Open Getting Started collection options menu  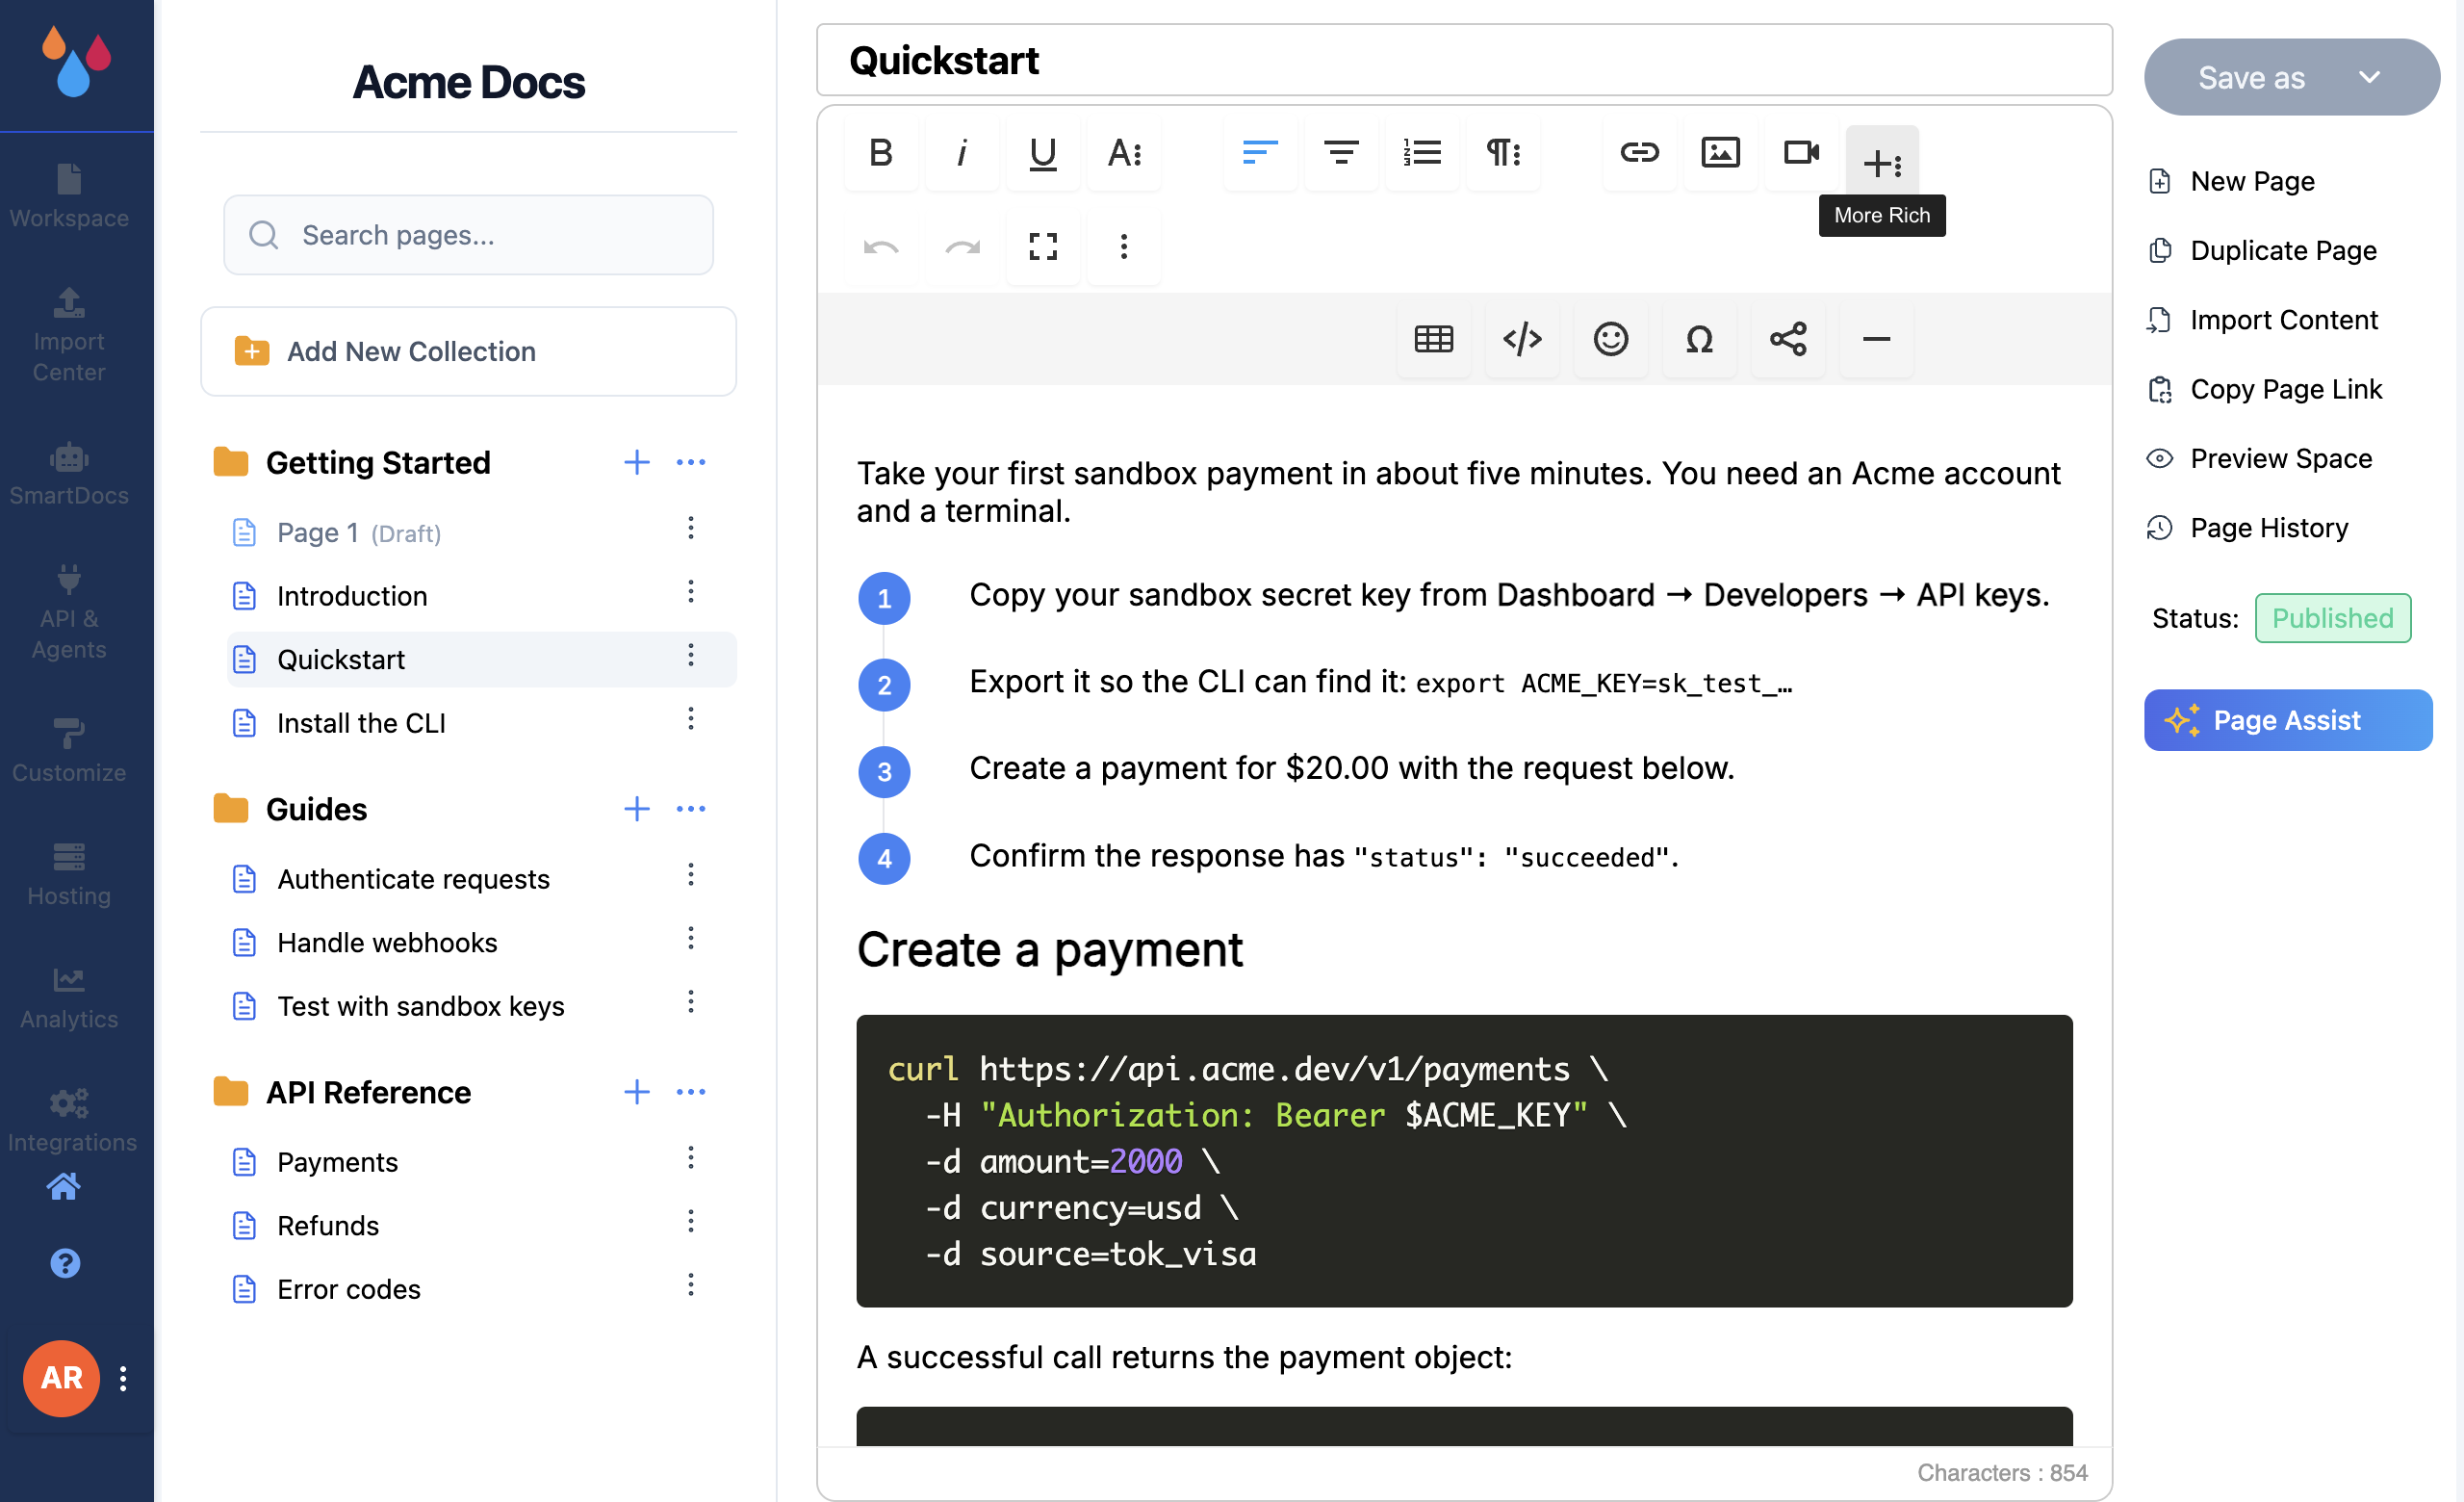pyautogui.click(x=691, y=462)
